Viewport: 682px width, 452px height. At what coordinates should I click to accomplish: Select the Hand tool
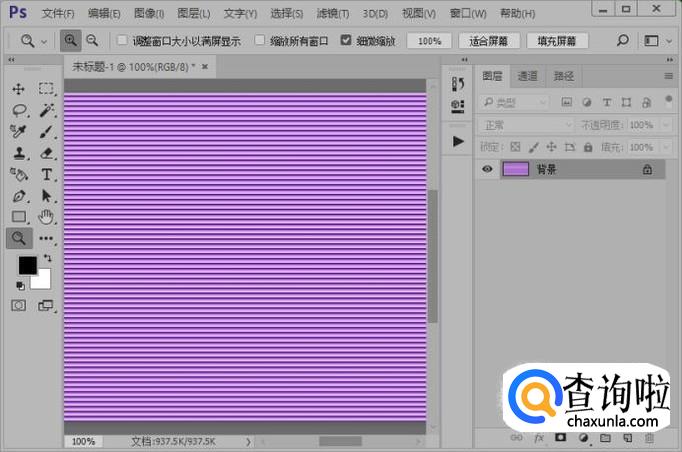(x=46, y=216)
